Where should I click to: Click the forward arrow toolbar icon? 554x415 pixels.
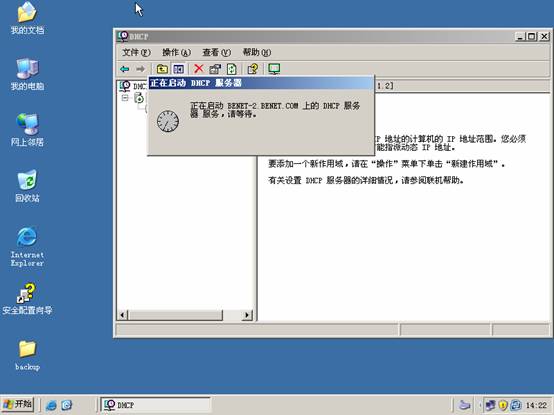click(141, 69)
